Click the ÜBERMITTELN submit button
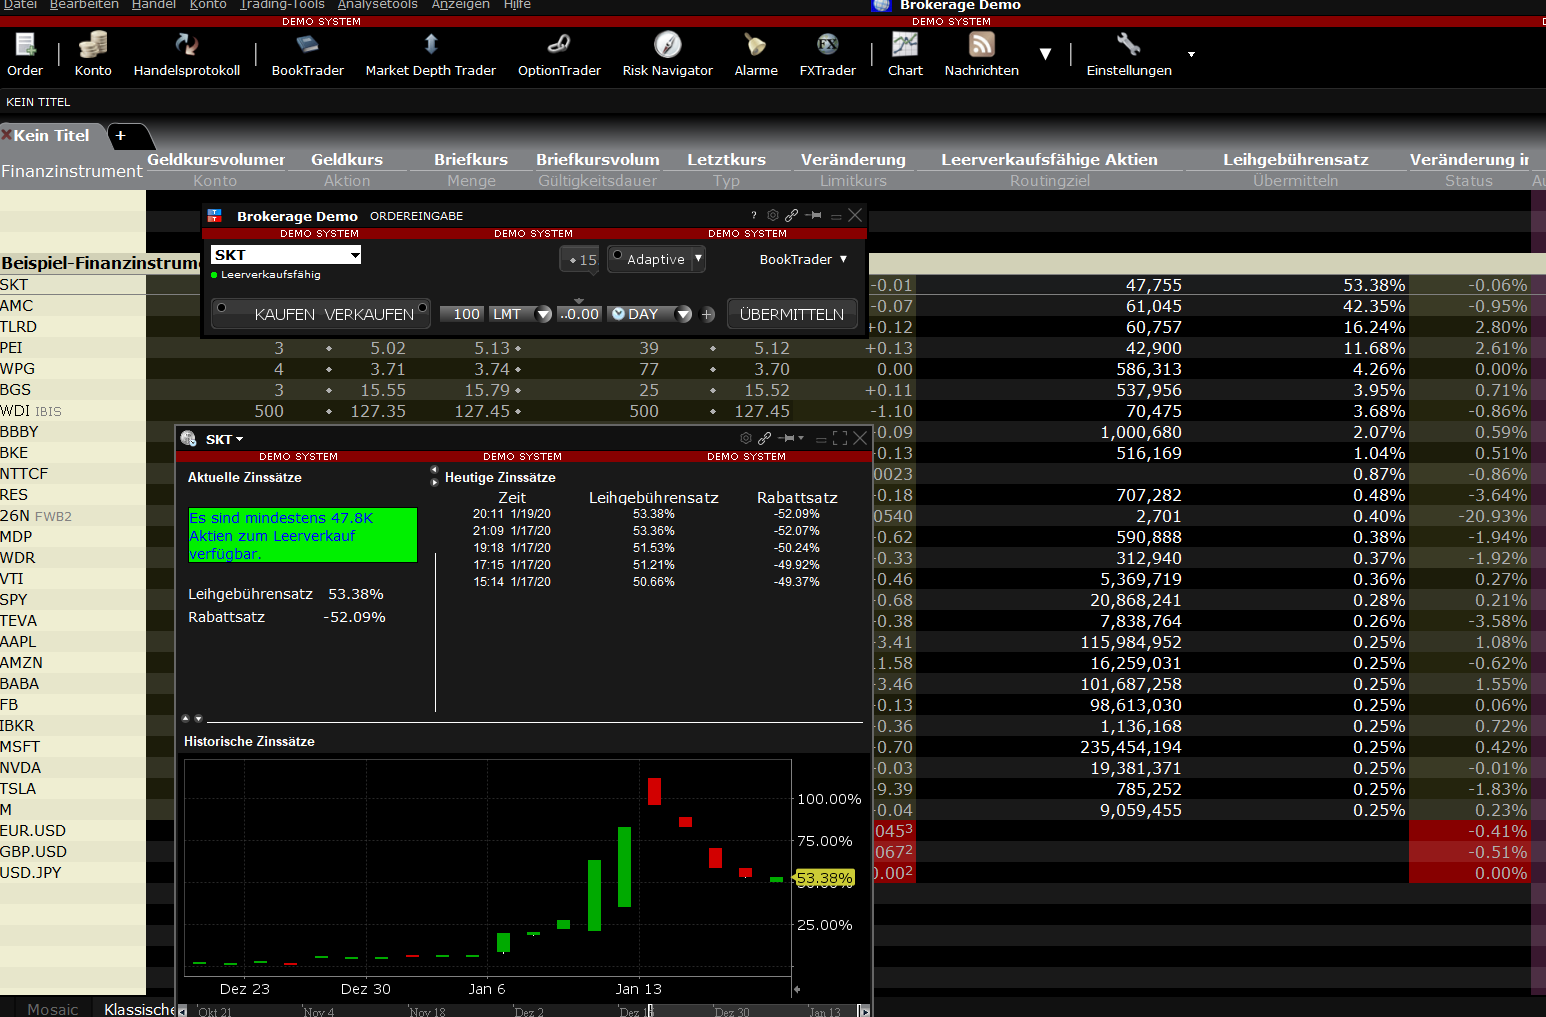Screen dimensions: 1546x1017 (x=791, y=314)
